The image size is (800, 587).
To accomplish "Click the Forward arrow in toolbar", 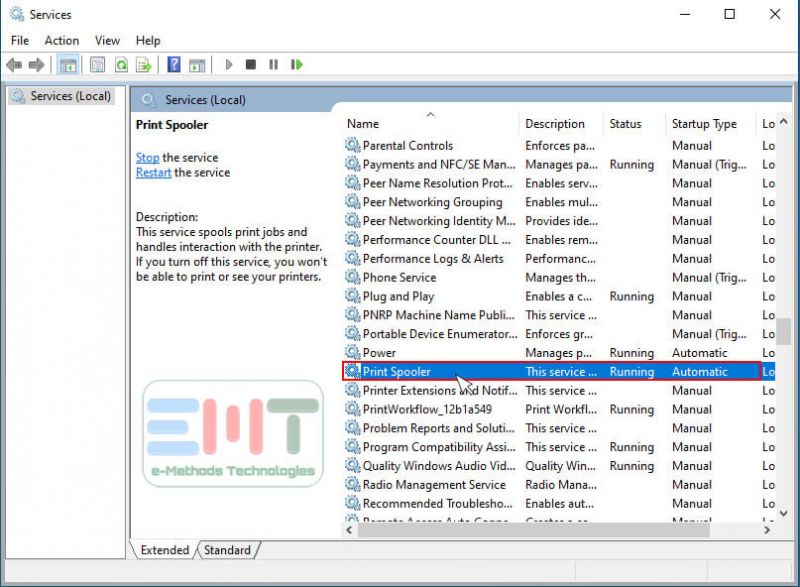I will point(37,65).
